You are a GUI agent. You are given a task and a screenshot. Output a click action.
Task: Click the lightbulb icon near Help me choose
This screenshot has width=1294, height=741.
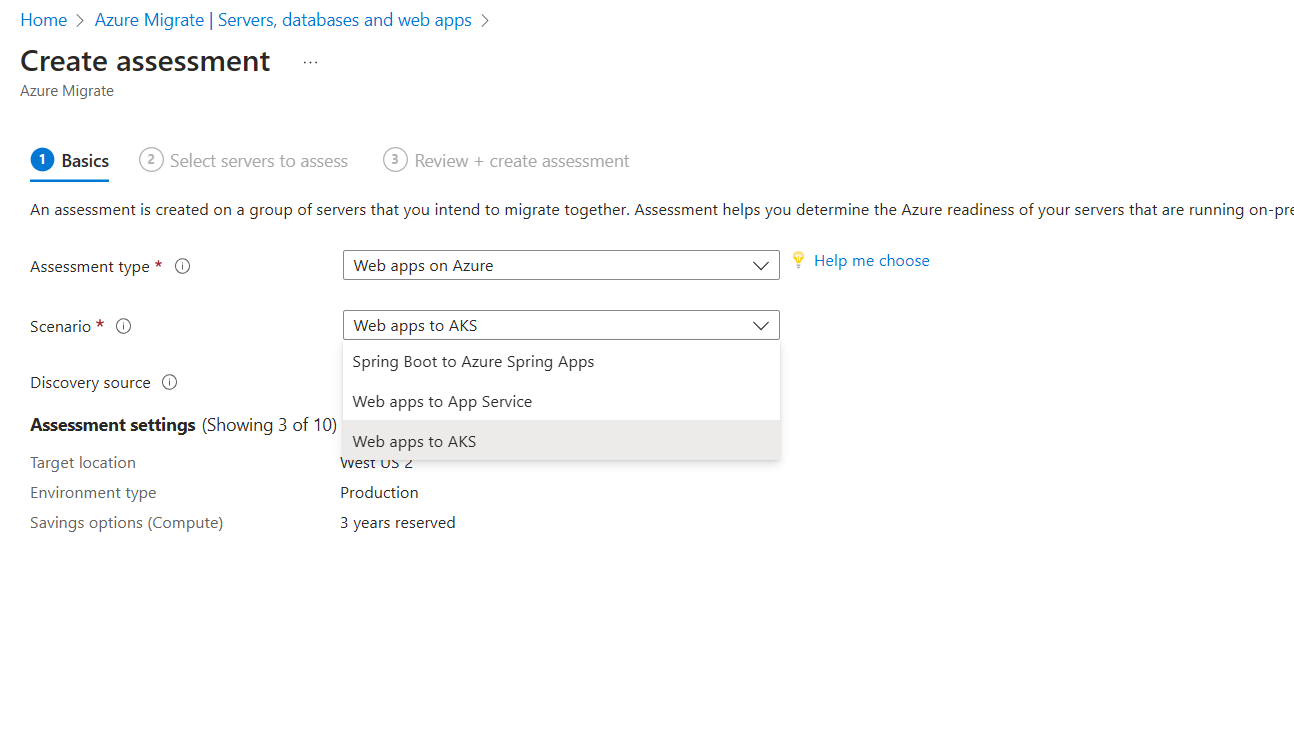798,260
